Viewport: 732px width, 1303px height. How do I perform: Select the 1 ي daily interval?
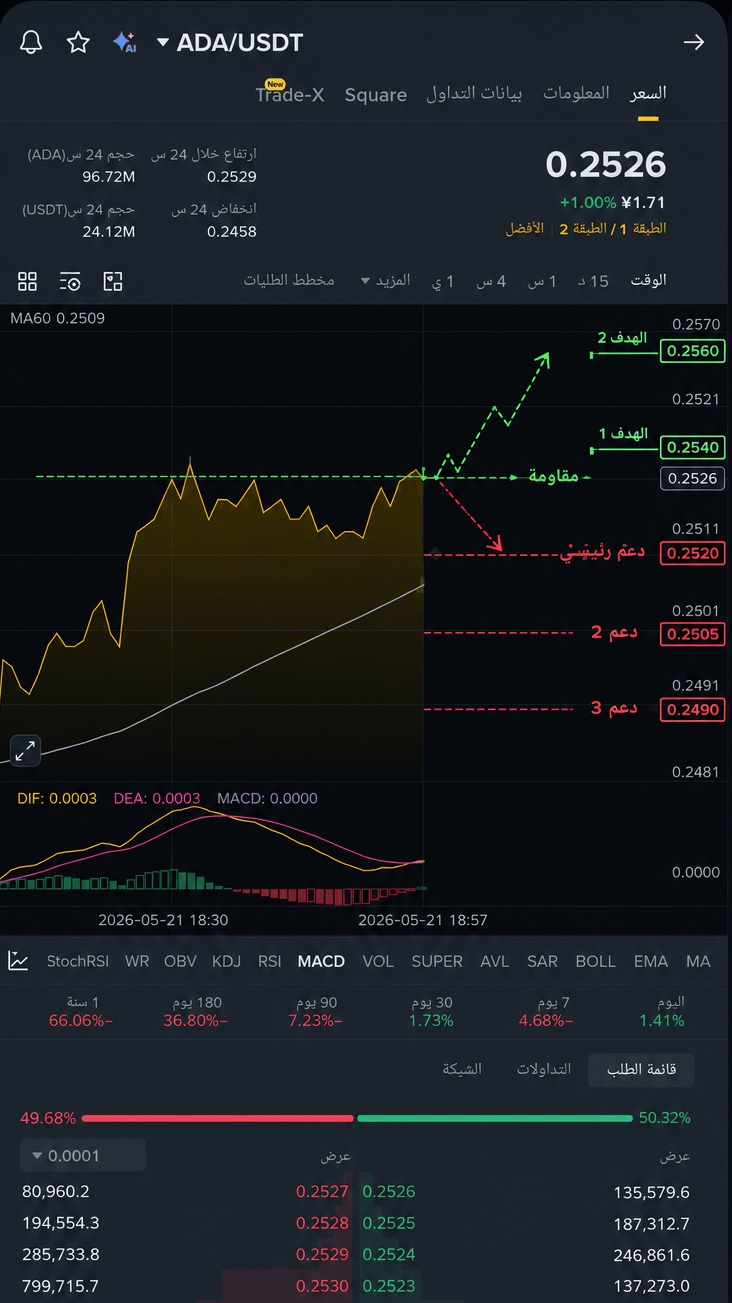pos(443,281)
